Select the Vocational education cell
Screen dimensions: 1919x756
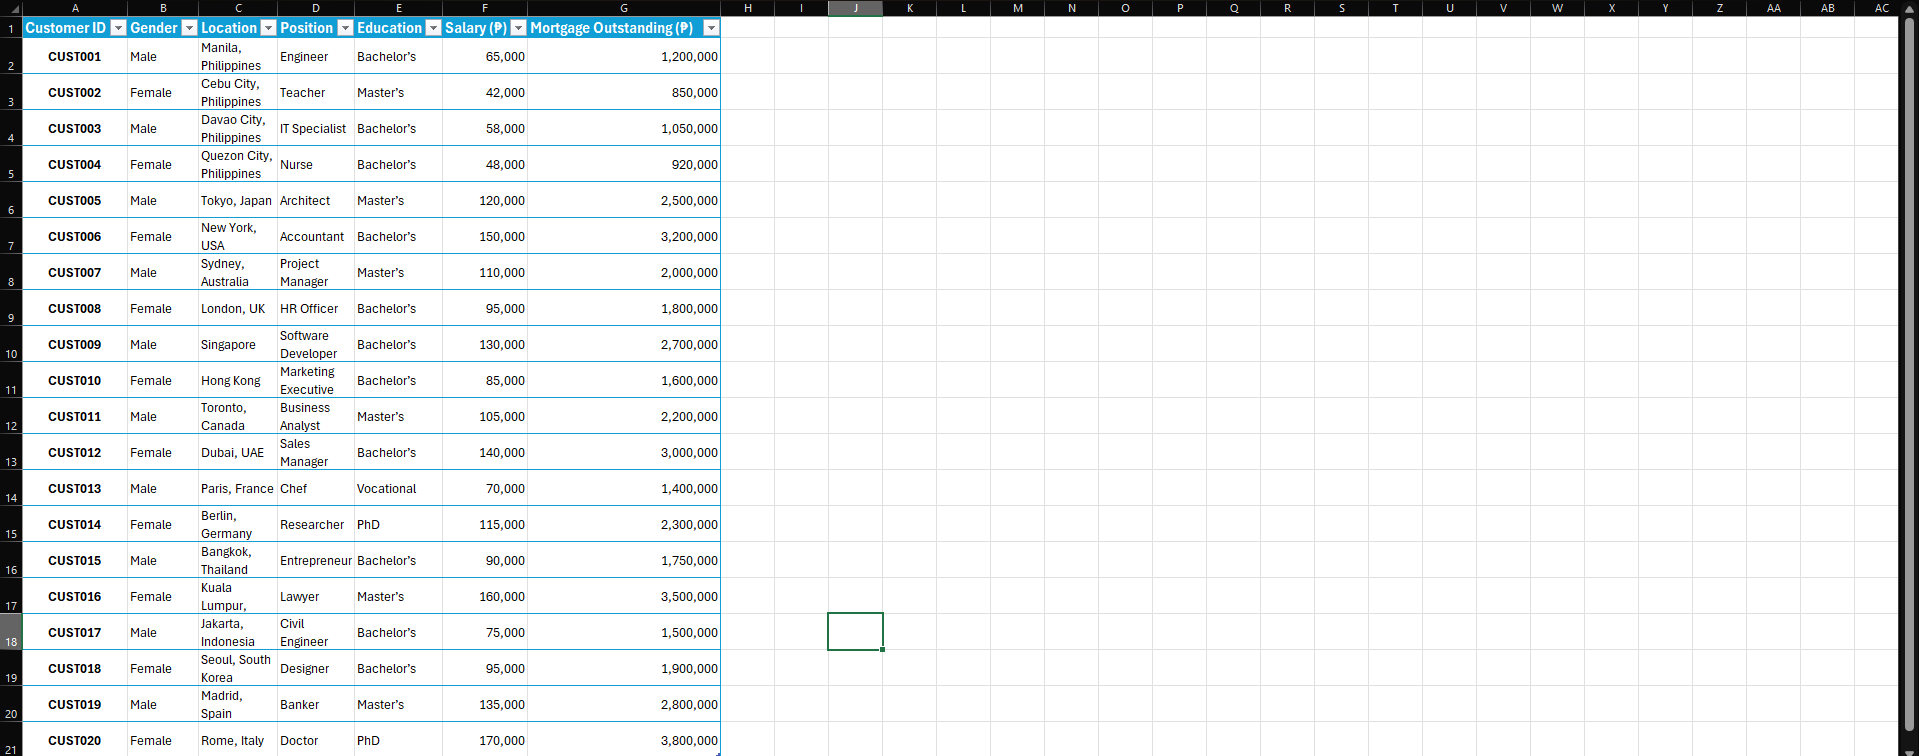tap(398, 488)
